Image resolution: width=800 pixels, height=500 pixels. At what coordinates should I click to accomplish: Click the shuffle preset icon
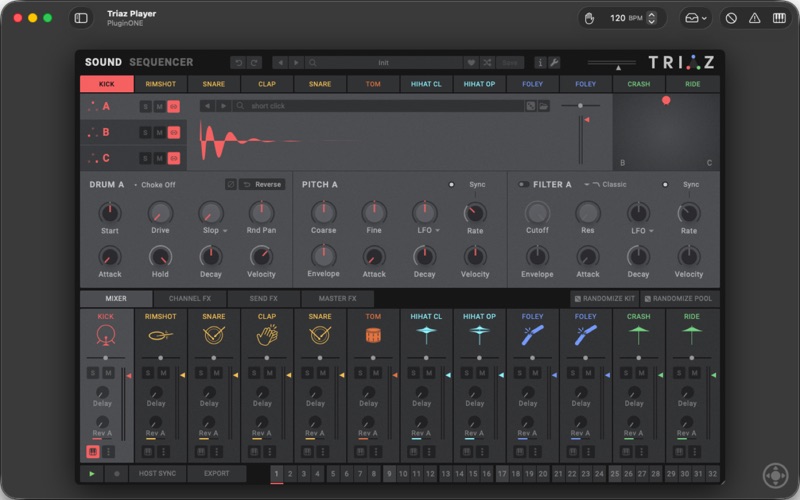[x=487, y=63]
